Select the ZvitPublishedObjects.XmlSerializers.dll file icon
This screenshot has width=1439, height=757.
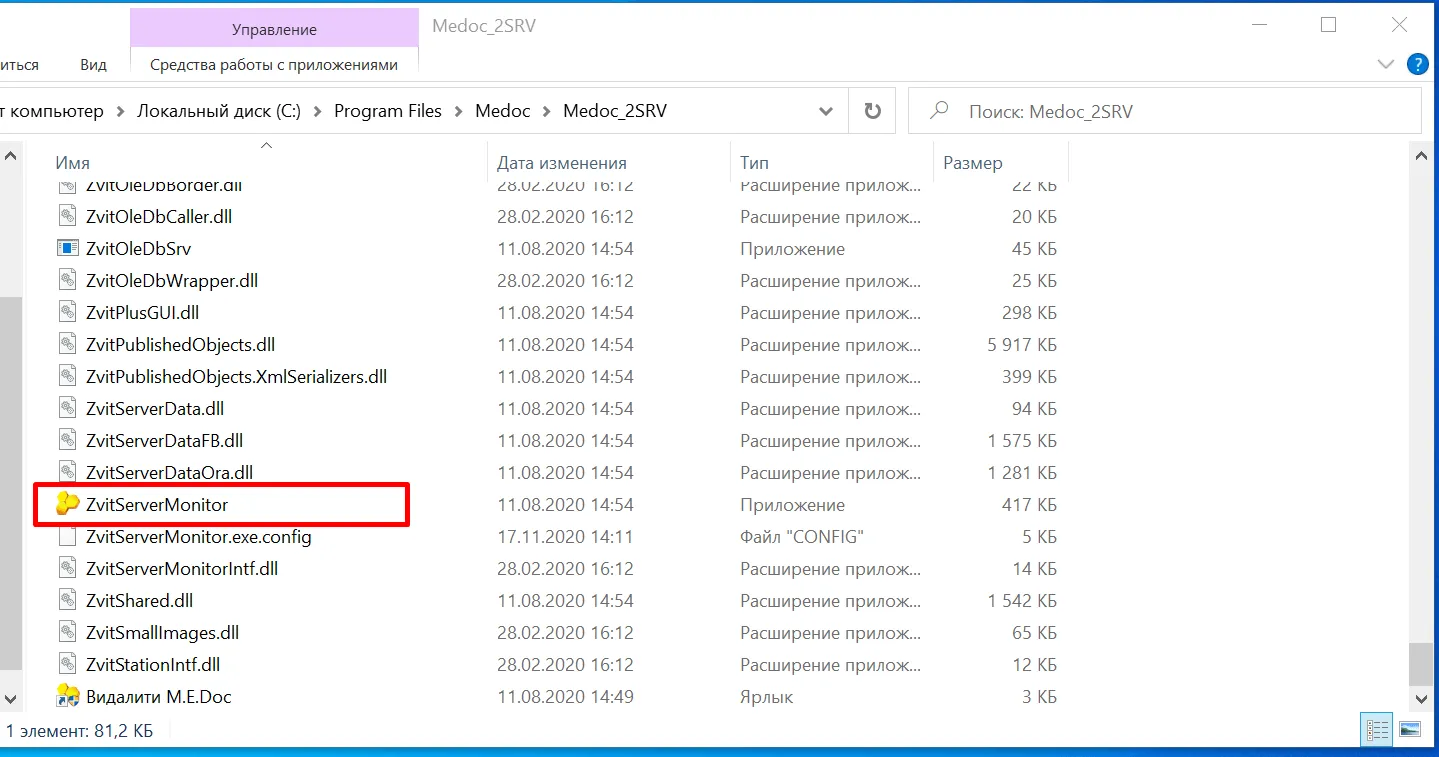(68, 377)
